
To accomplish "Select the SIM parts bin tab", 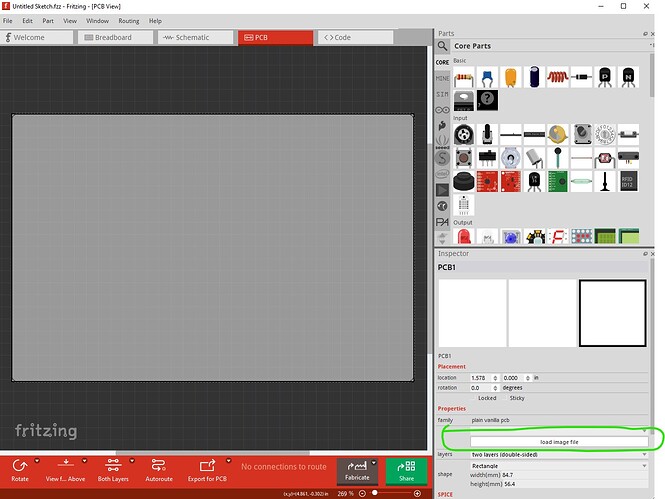I will [x=442, y=94].
